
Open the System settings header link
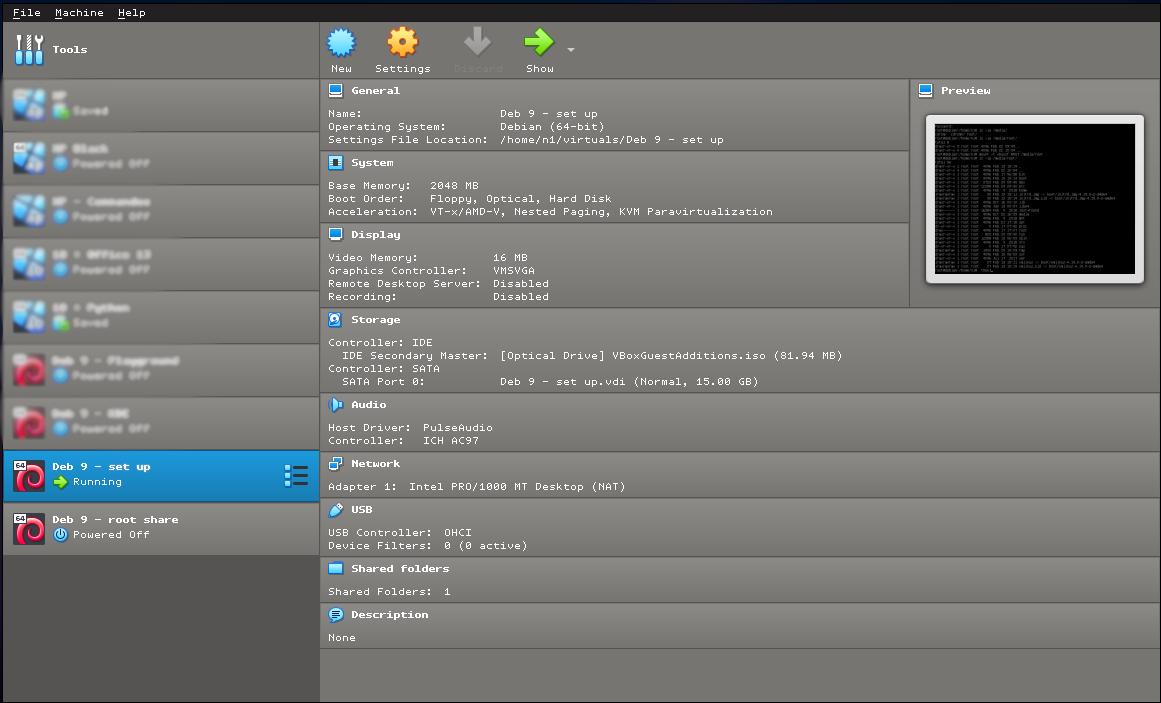click(x=372, y=162)
